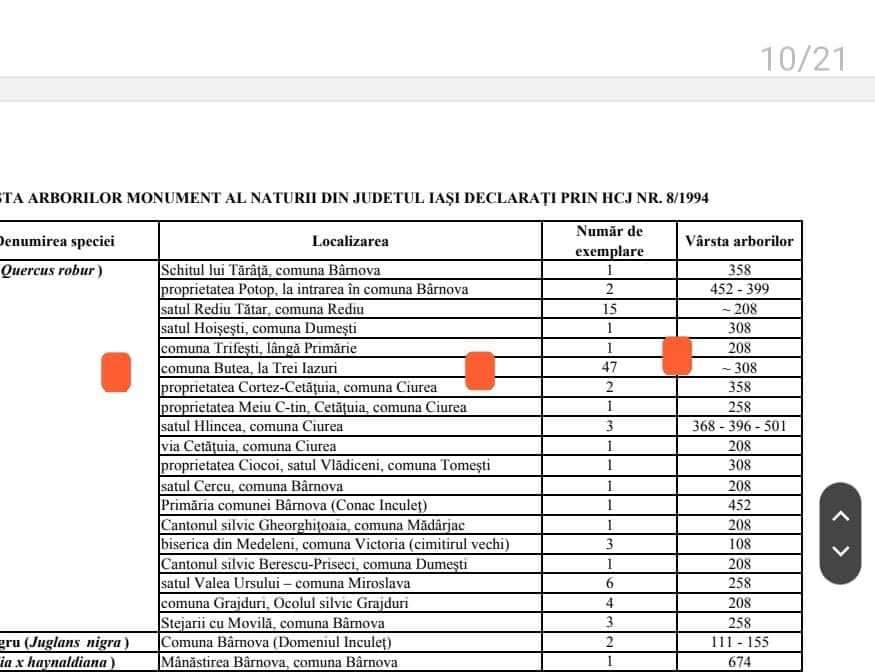Click the document title mentioning HCJ NR. 8/1994
Viewport: 875px width, 672px height.
[x=354, y=198]
